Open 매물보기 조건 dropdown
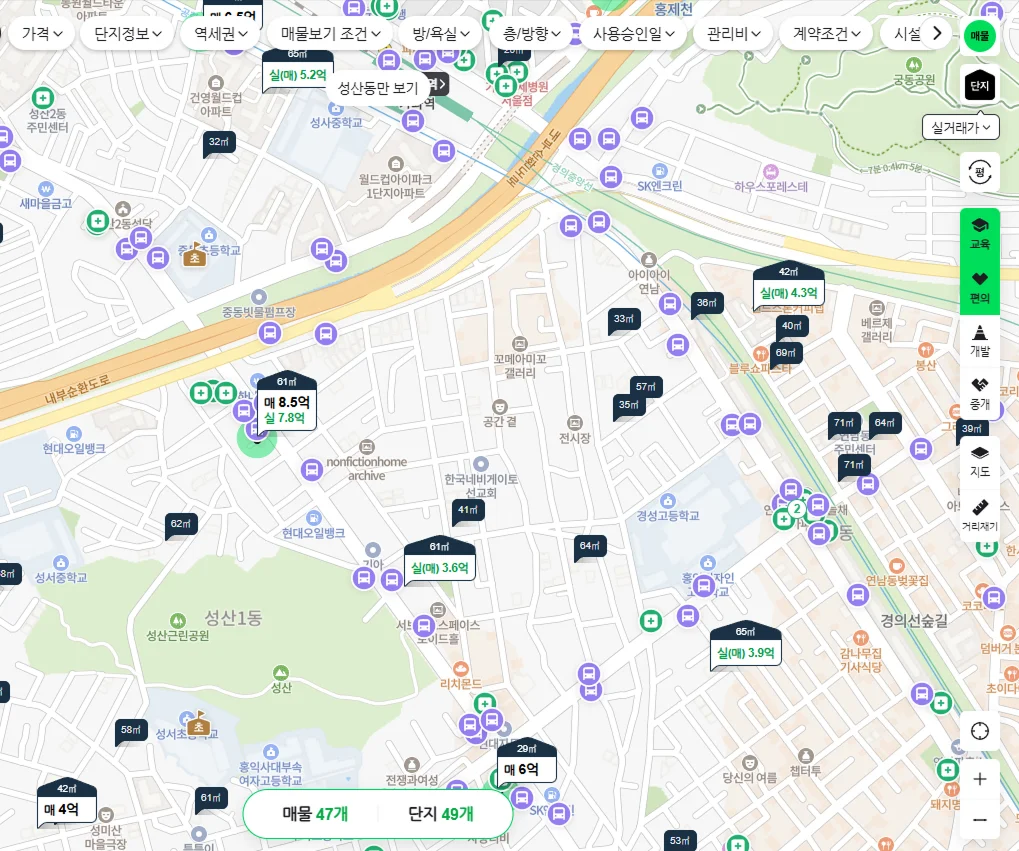 (330, 33)
